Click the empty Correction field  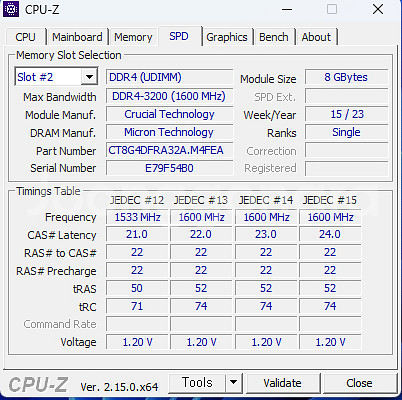click(346, 150)
